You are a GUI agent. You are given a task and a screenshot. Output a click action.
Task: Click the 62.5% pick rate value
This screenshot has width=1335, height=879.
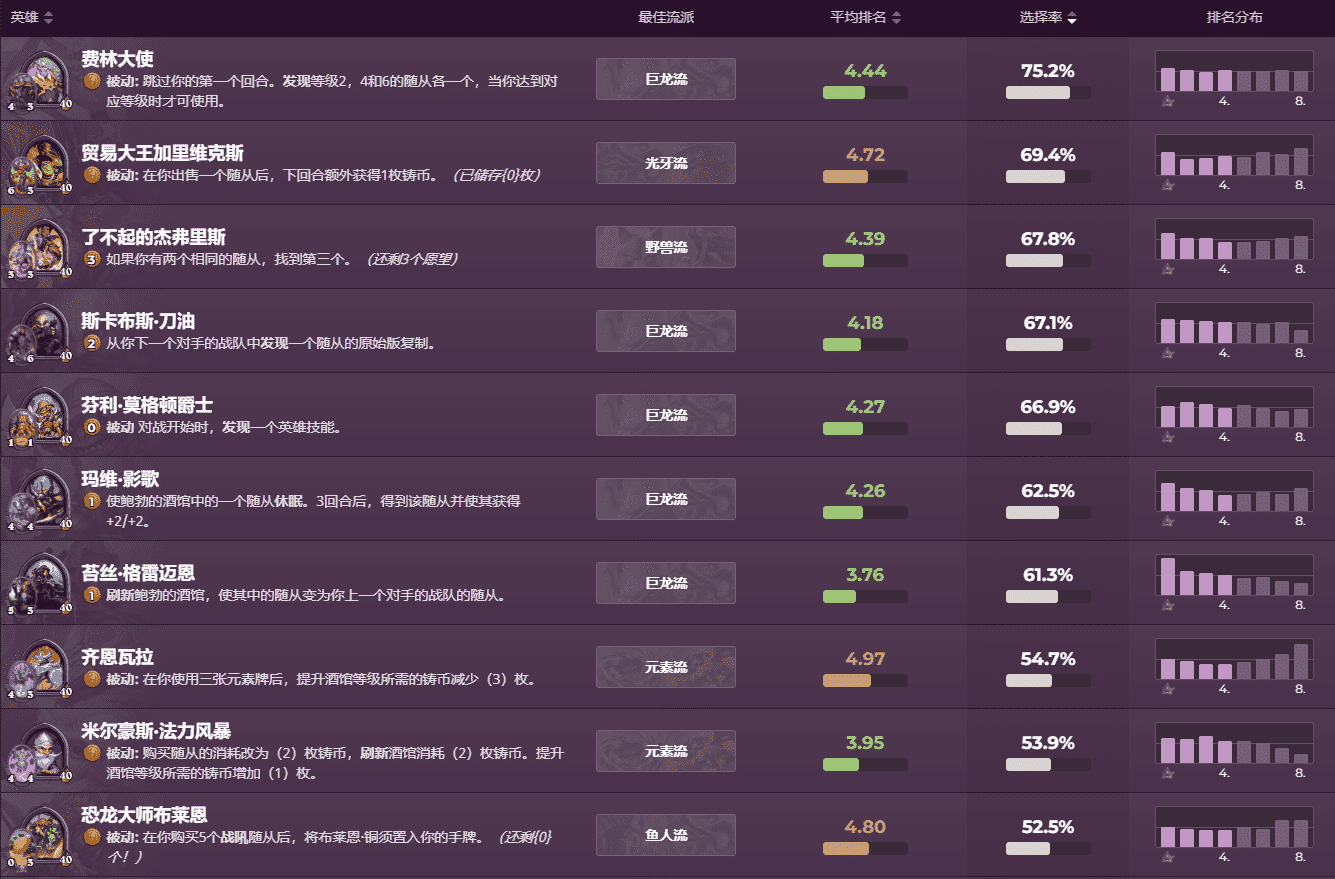coord(1048,491)
